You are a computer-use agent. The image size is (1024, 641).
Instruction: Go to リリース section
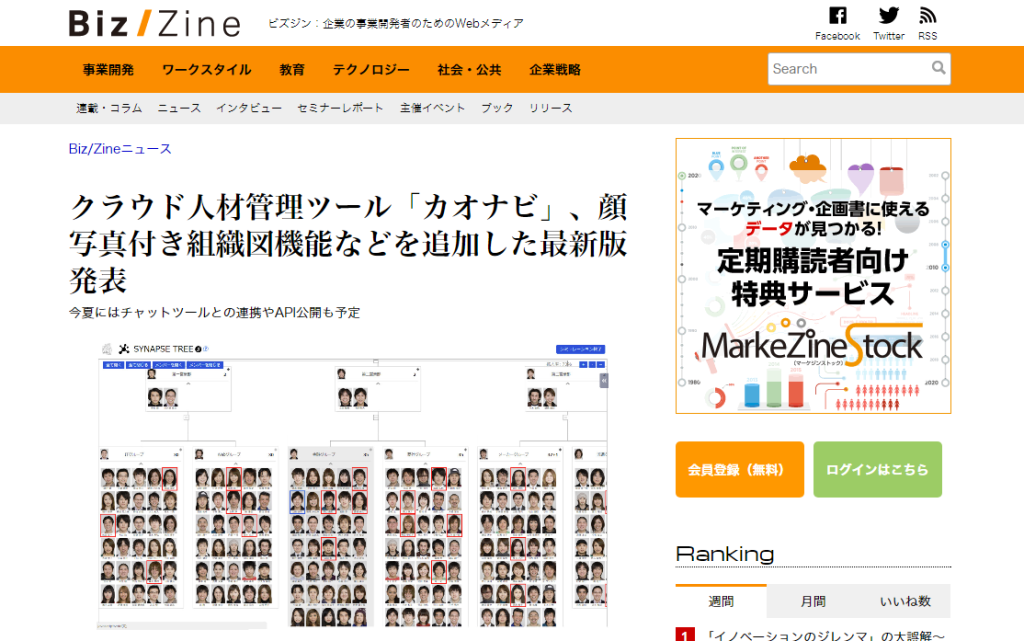[551, 108]
